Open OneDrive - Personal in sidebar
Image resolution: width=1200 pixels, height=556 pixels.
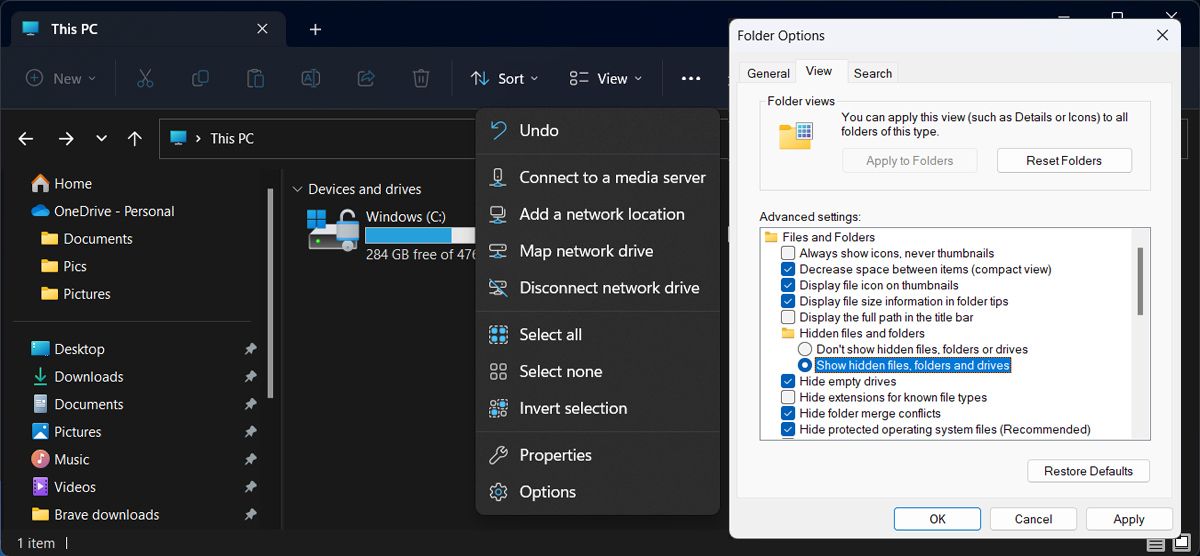(x=103, y=211)
